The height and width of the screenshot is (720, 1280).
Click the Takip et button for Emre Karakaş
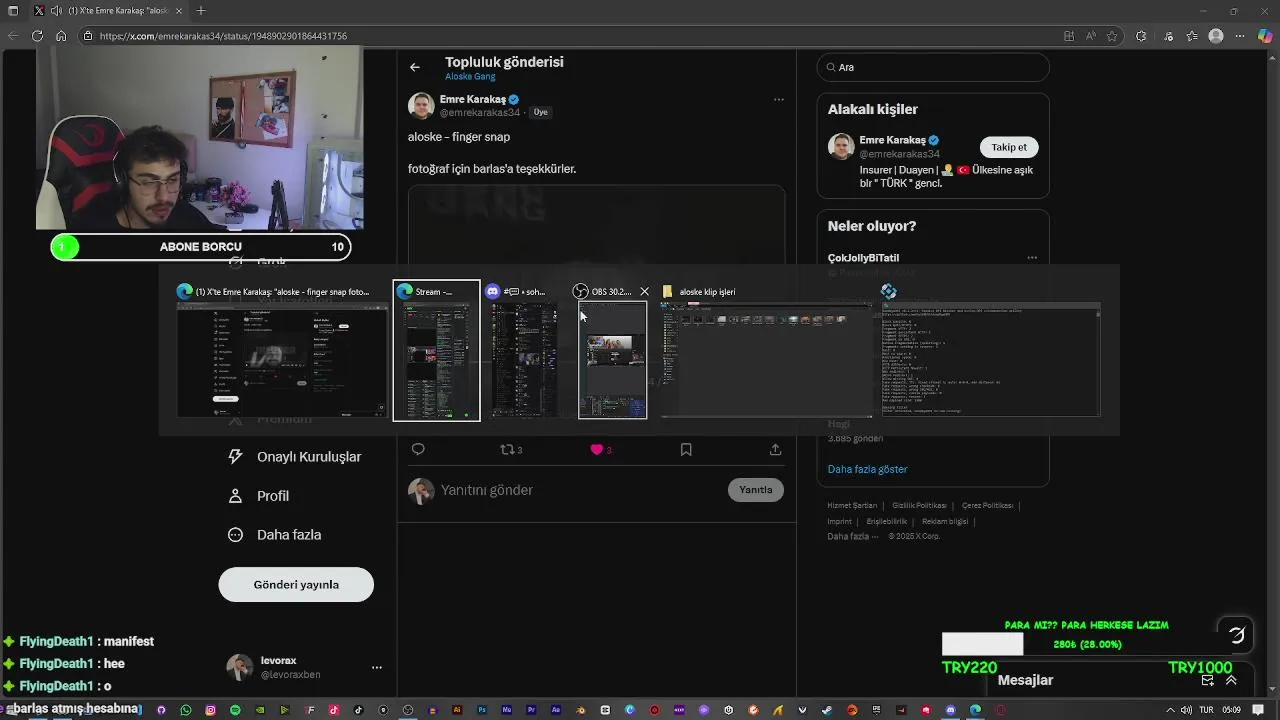[1009, 147]
